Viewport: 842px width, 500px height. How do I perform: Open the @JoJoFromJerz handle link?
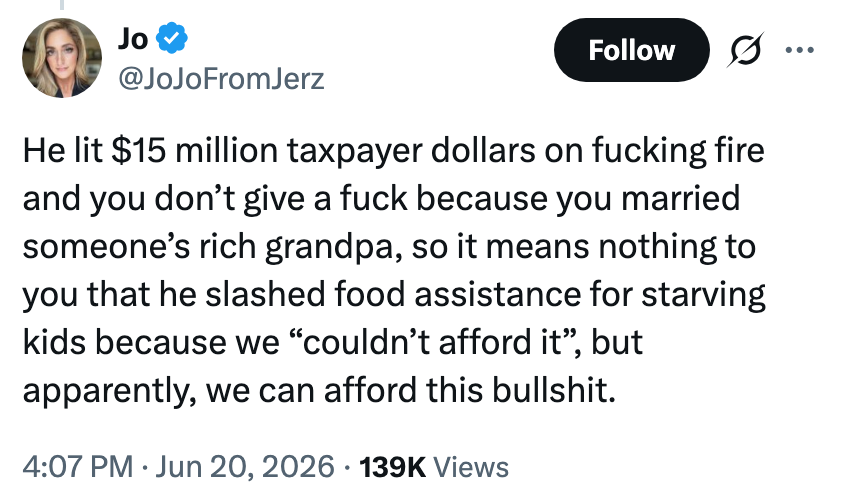(x=221, y=78)
